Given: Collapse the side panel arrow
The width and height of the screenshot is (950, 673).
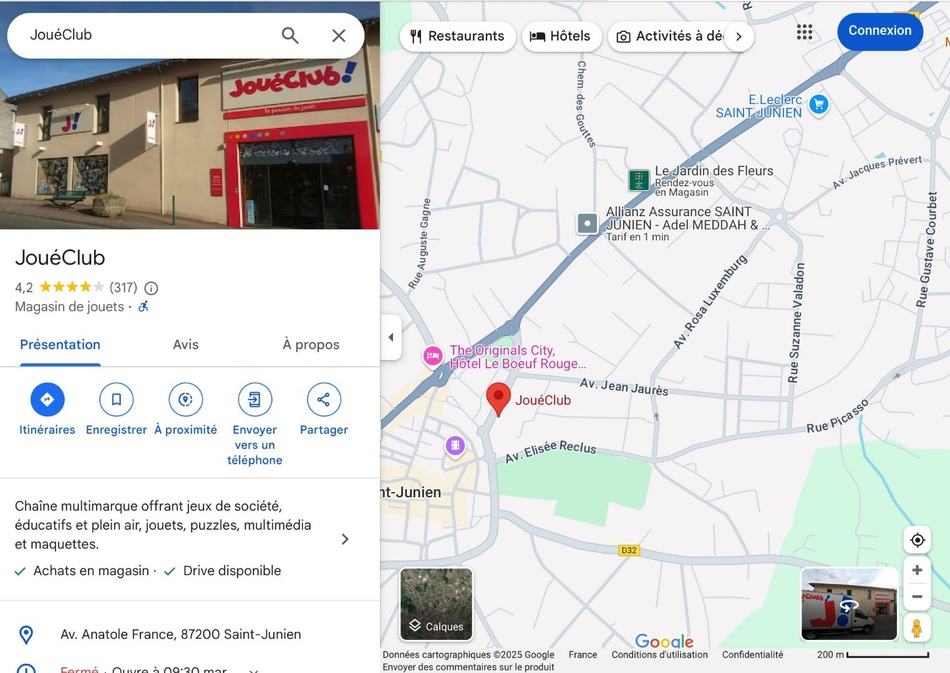Looking at the screenshot, I should click(391, 337).
